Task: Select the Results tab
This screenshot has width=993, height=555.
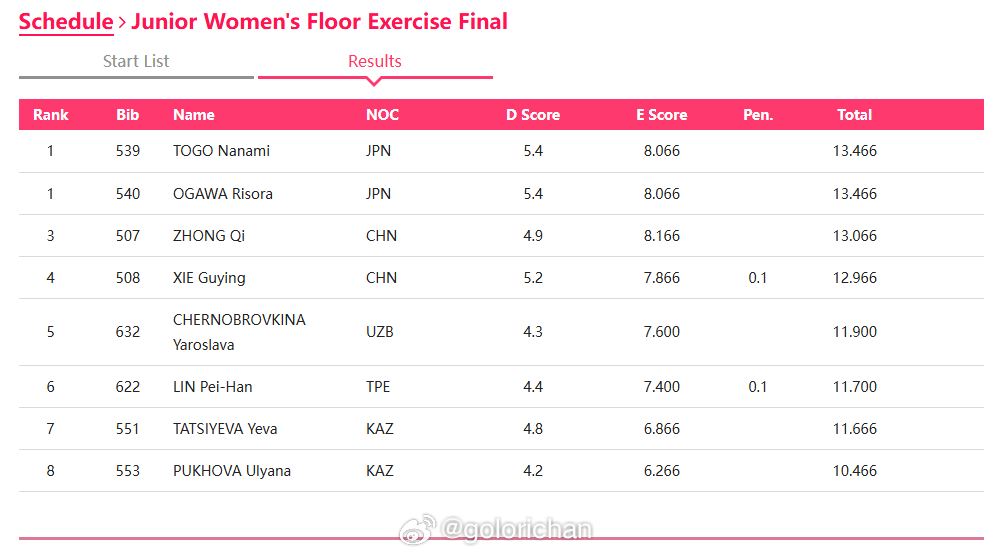Action: pyautogui.click(x=375, y=61)
